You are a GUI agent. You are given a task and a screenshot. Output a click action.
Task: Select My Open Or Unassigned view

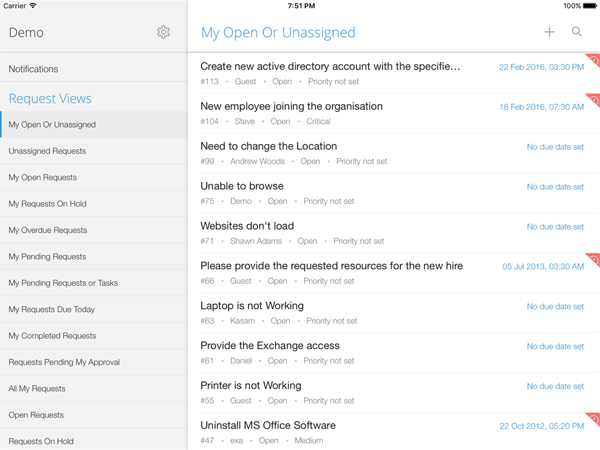click(52, 125)
